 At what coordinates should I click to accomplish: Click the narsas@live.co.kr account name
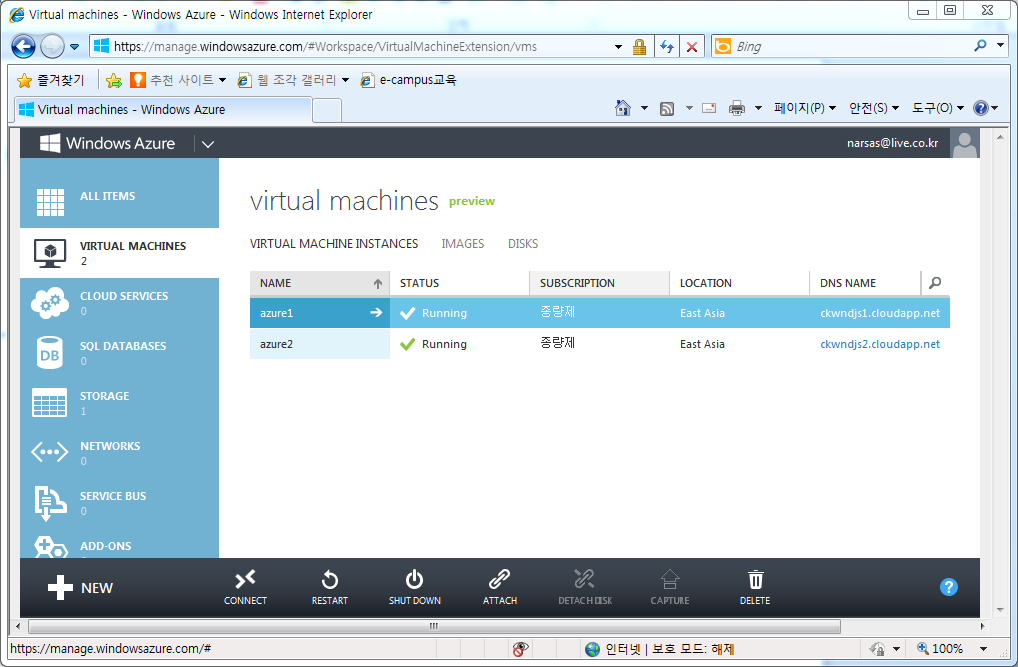892,143
